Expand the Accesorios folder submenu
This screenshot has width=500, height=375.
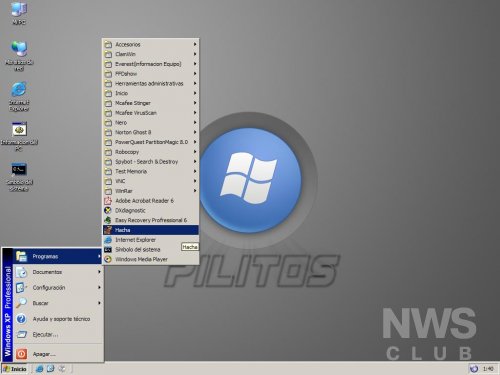click(151, 44)
